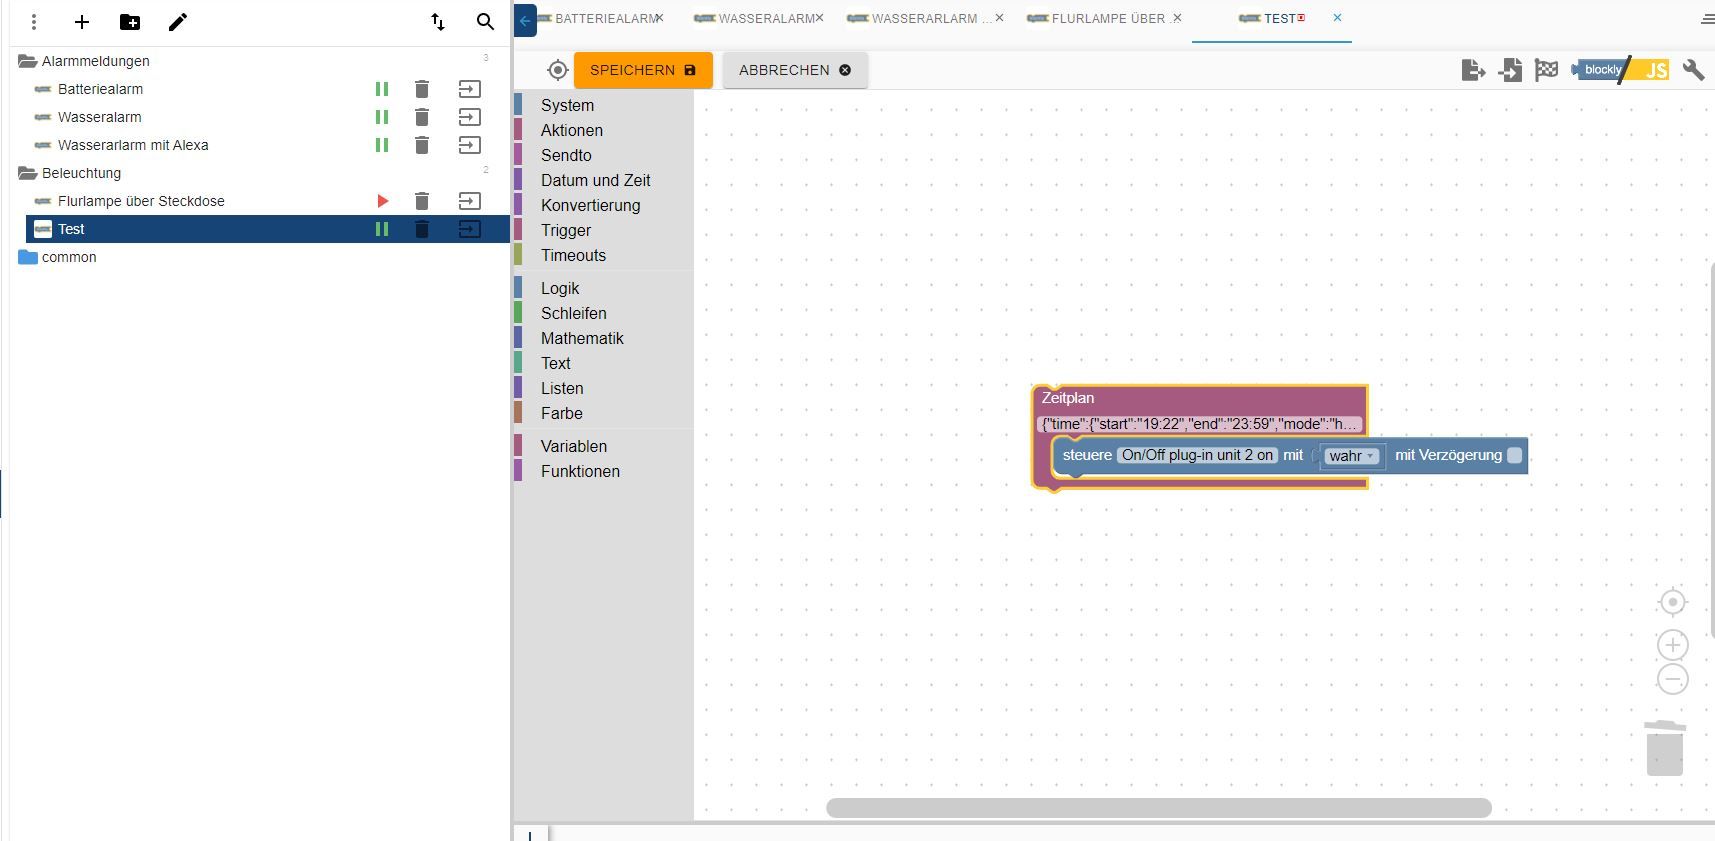Collapse the Alarmmeldungen folder
The height and width of the screenshot is (841, 1715).
pyautogui.click(x=28, y=61)
